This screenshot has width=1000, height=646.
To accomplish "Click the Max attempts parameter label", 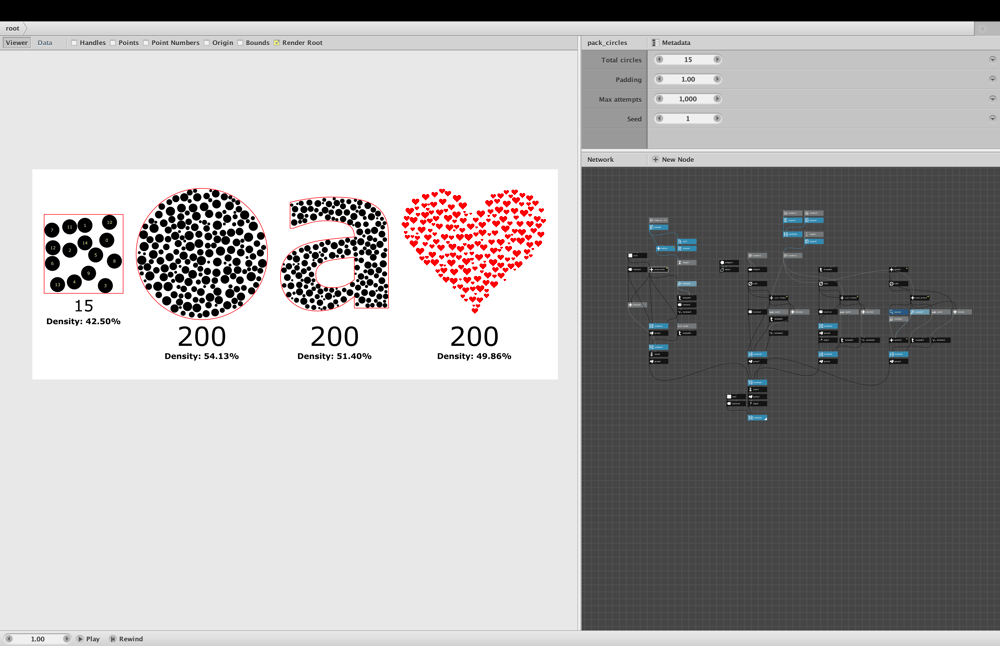I will [x=620, y=99].
